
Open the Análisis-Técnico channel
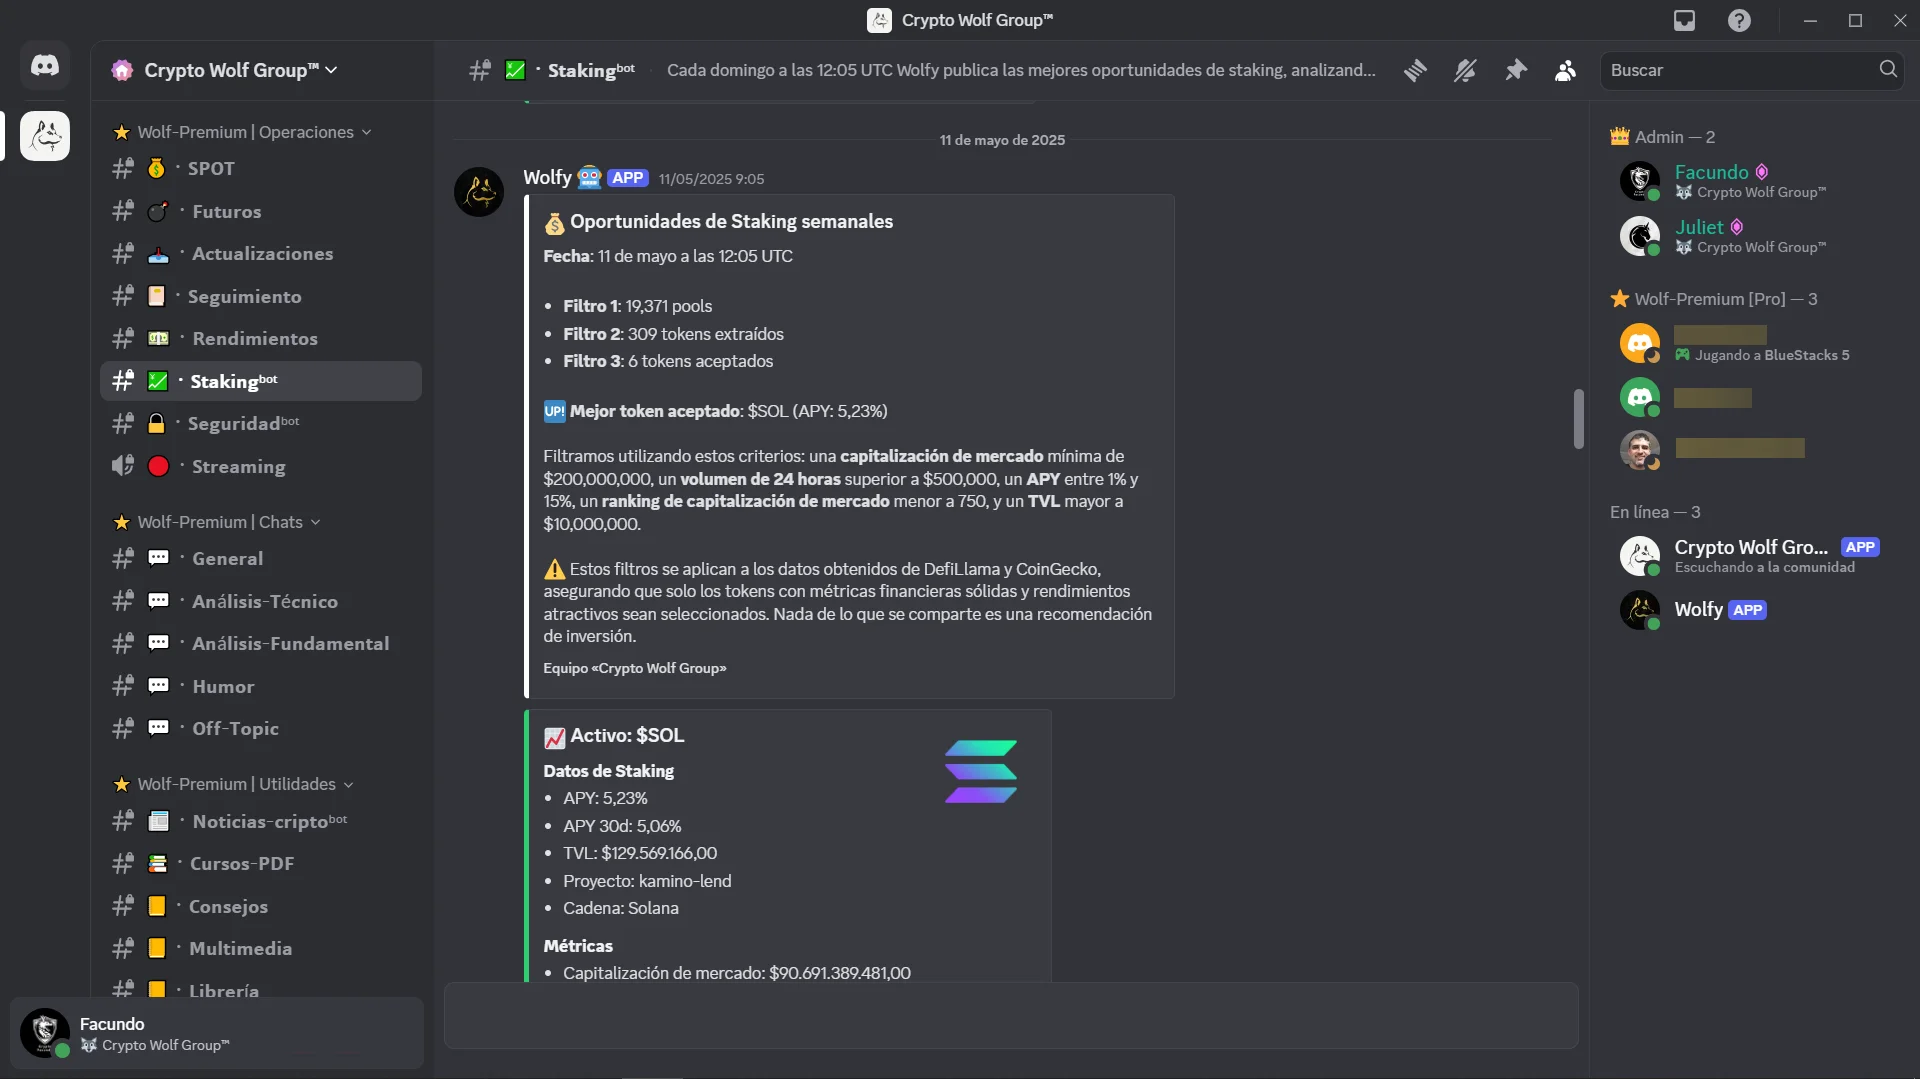261,602
